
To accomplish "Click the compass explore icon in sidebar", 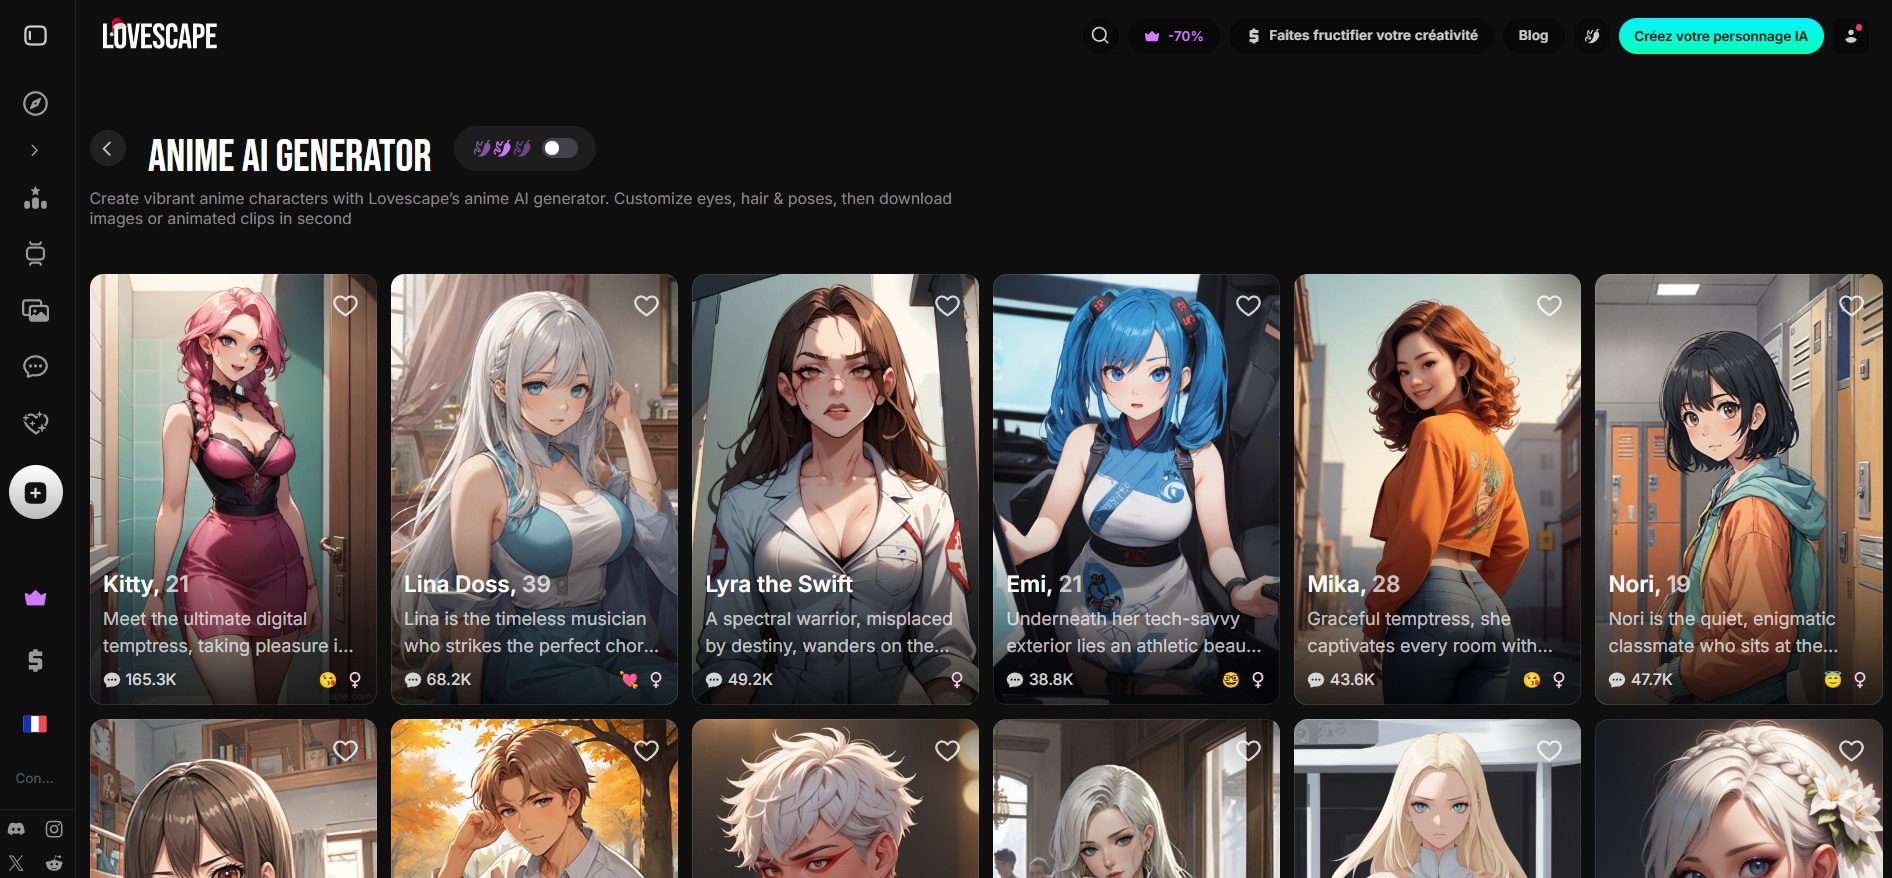I will point(35,104).
